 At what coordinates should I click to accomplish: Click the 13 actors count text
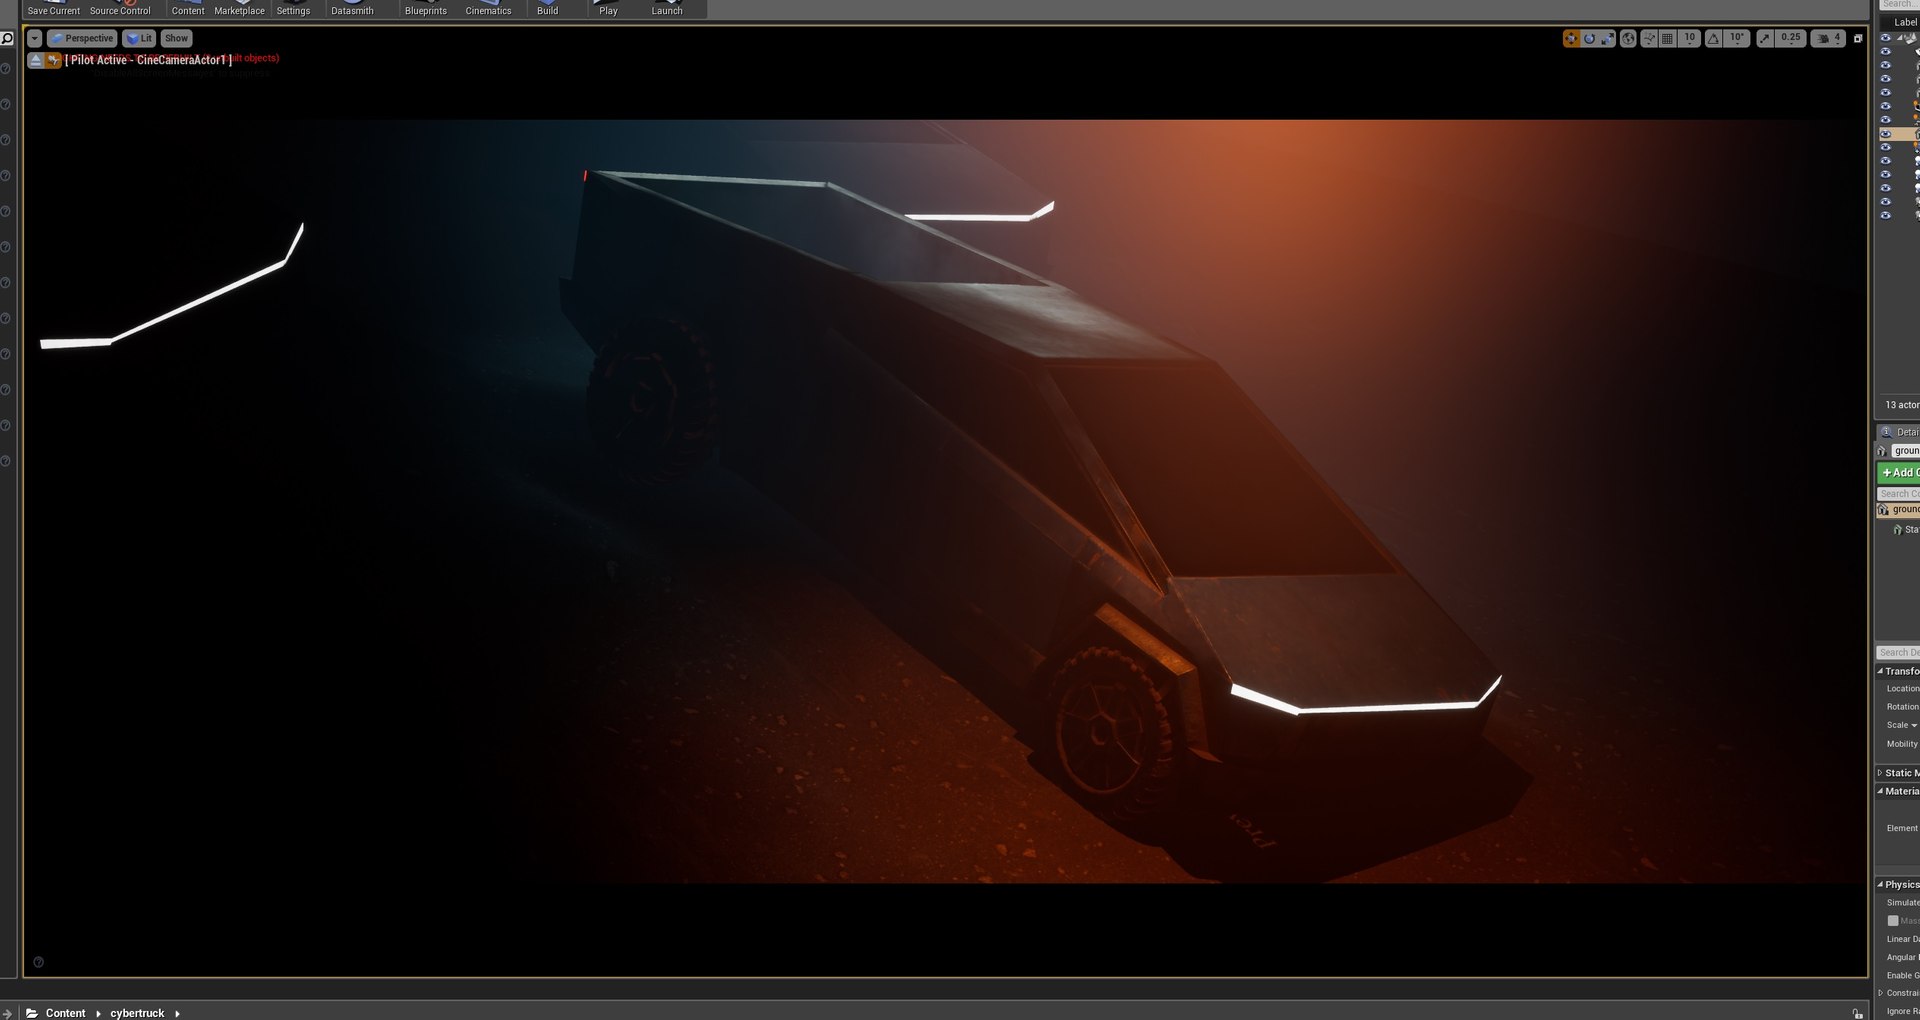point(1902,405)
